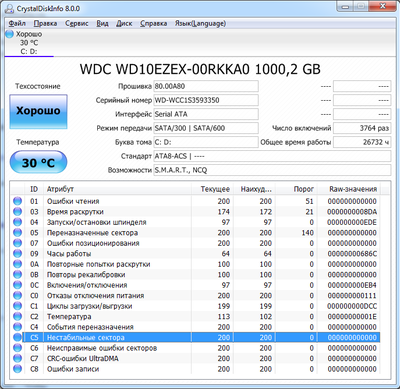The height and width of the screenshot is (389, 400).
Task: Select the C: D: disk tab showing 30 °C
Action: (29, 43)
